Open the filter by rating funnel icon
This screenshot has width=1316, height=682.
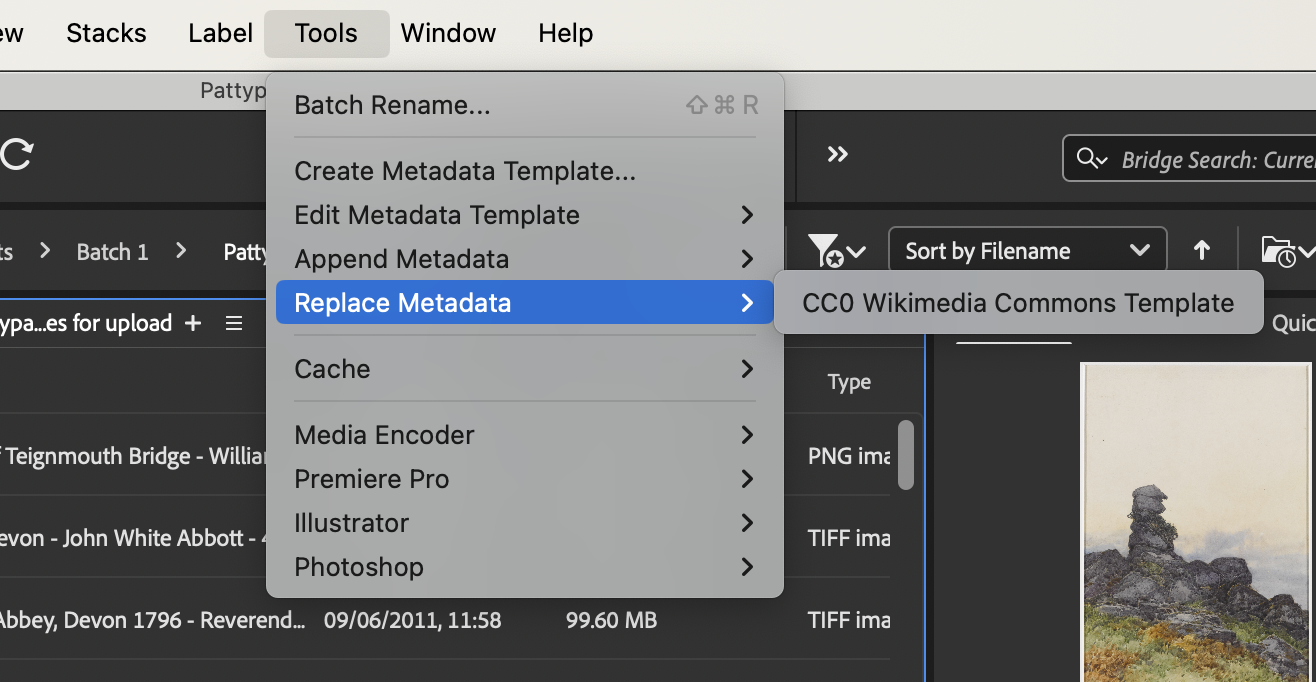point(836,250)
